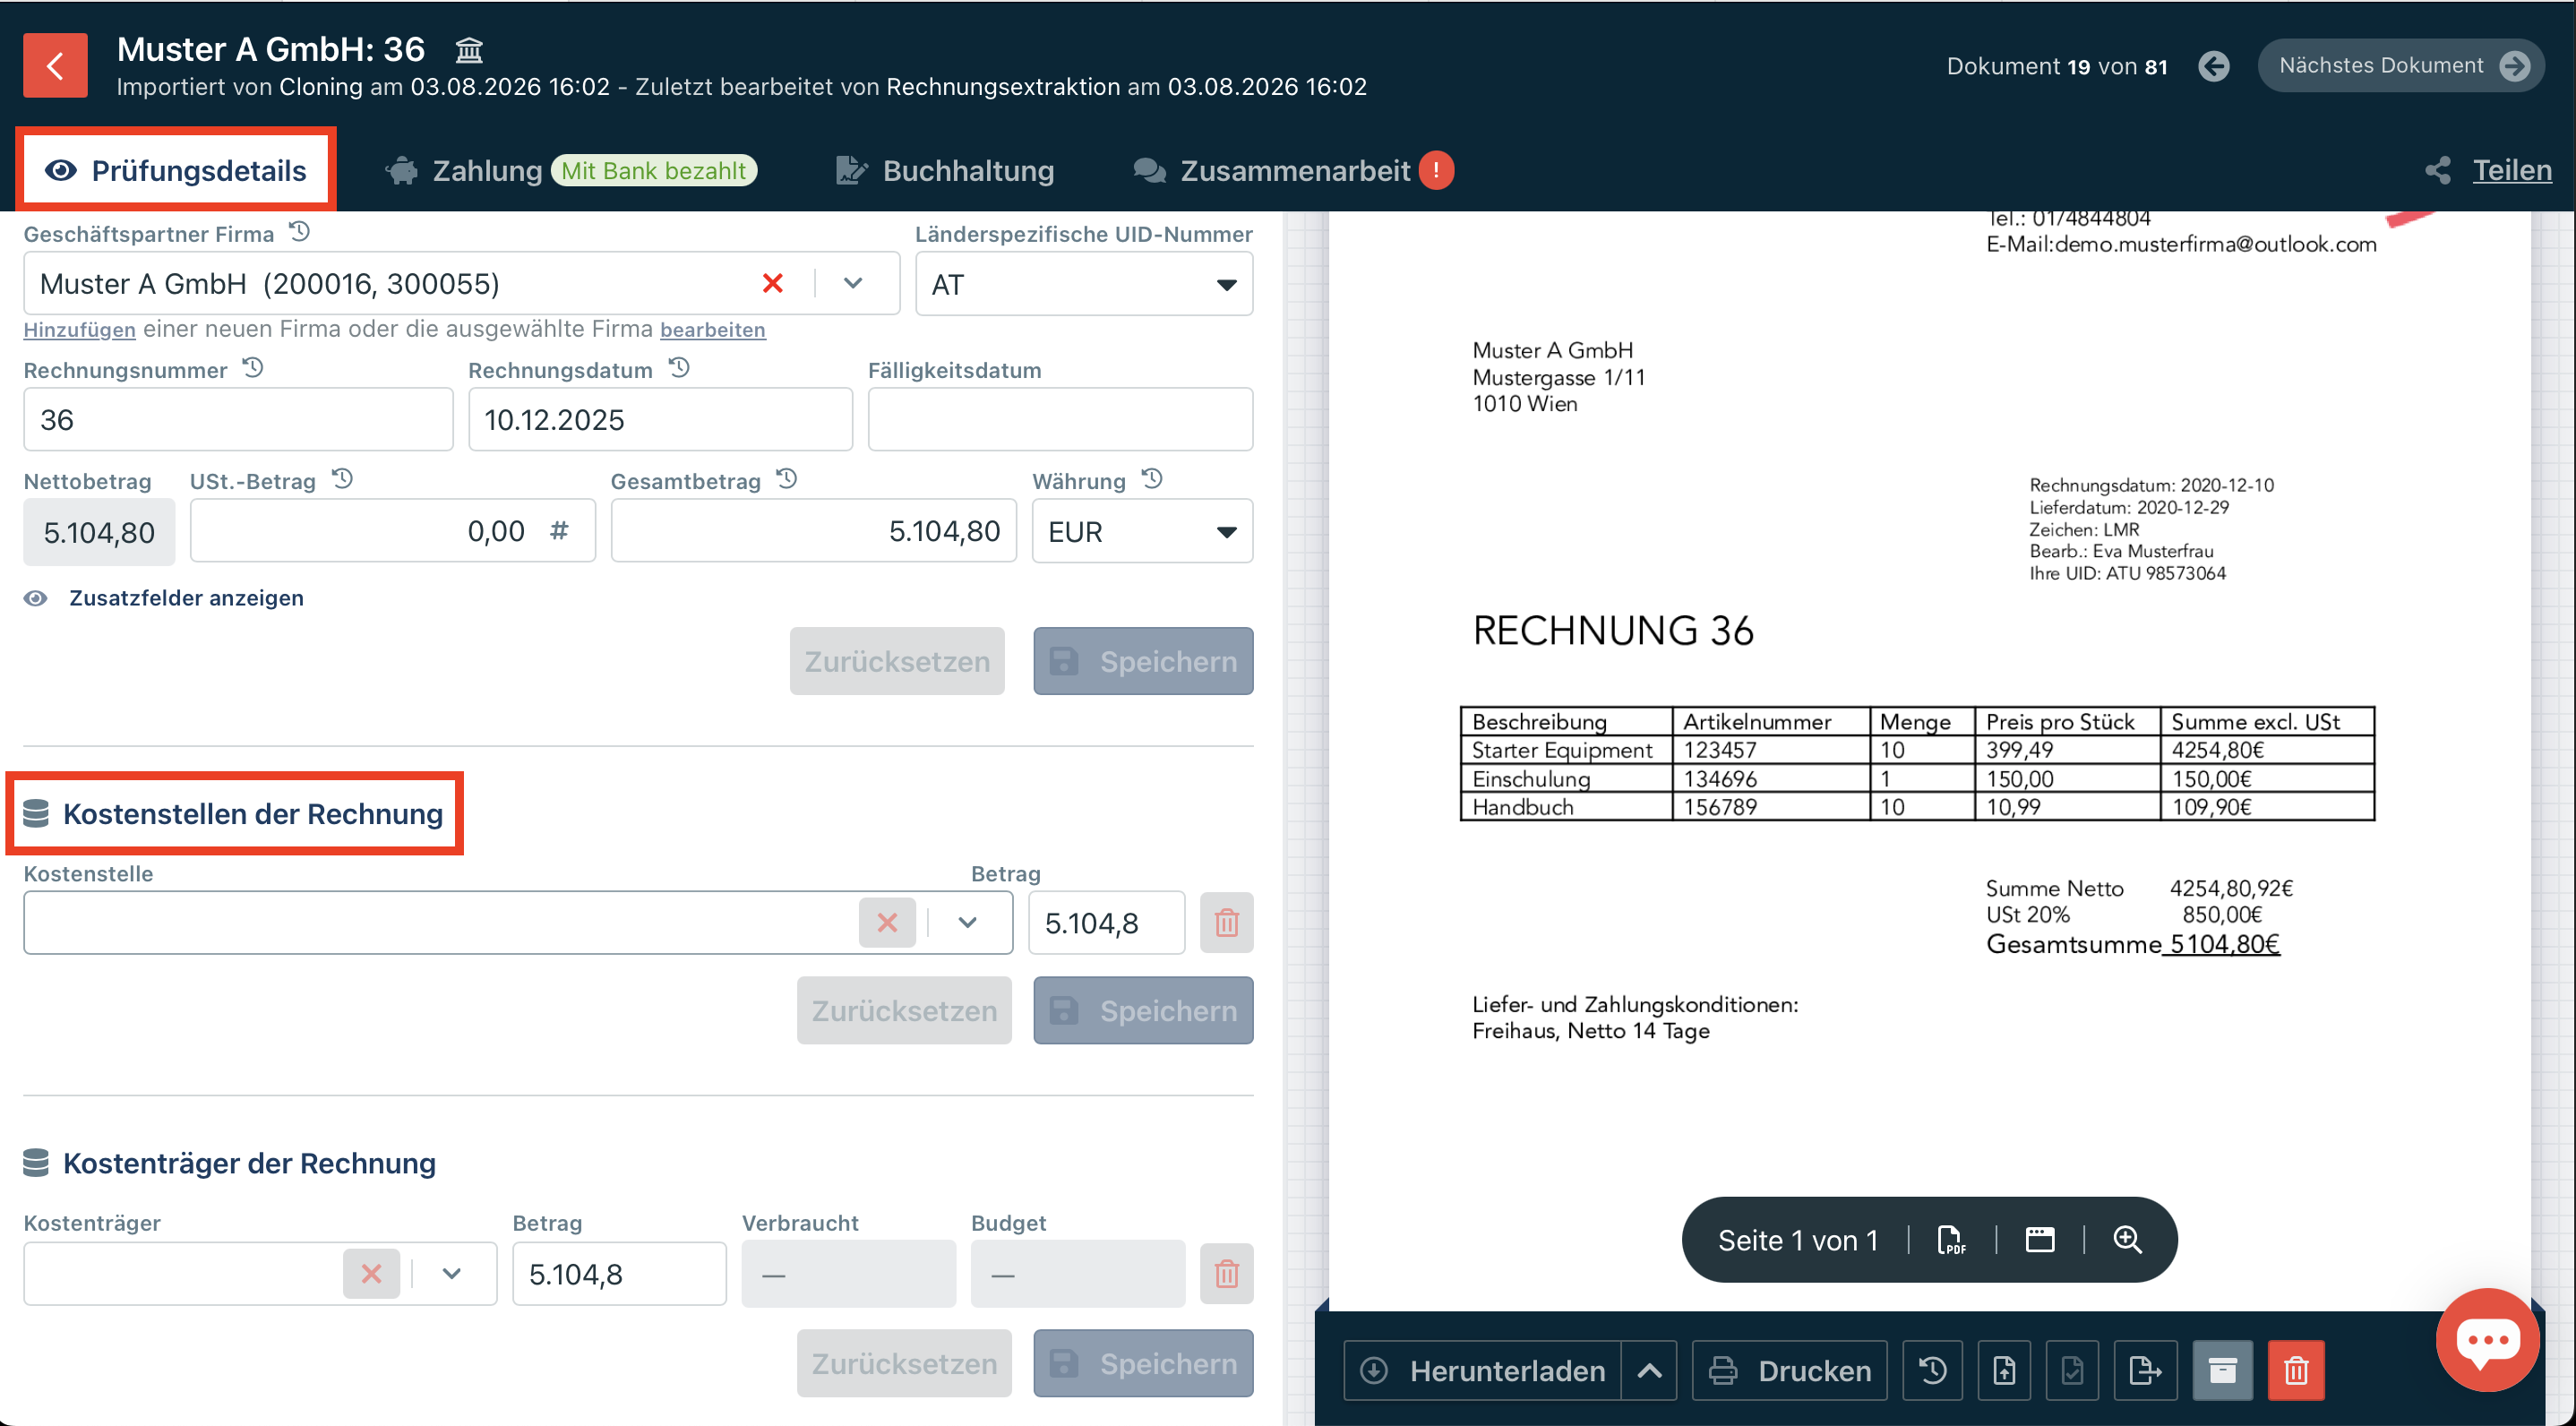Open the Buchhaltung tab

coord(945,170)
